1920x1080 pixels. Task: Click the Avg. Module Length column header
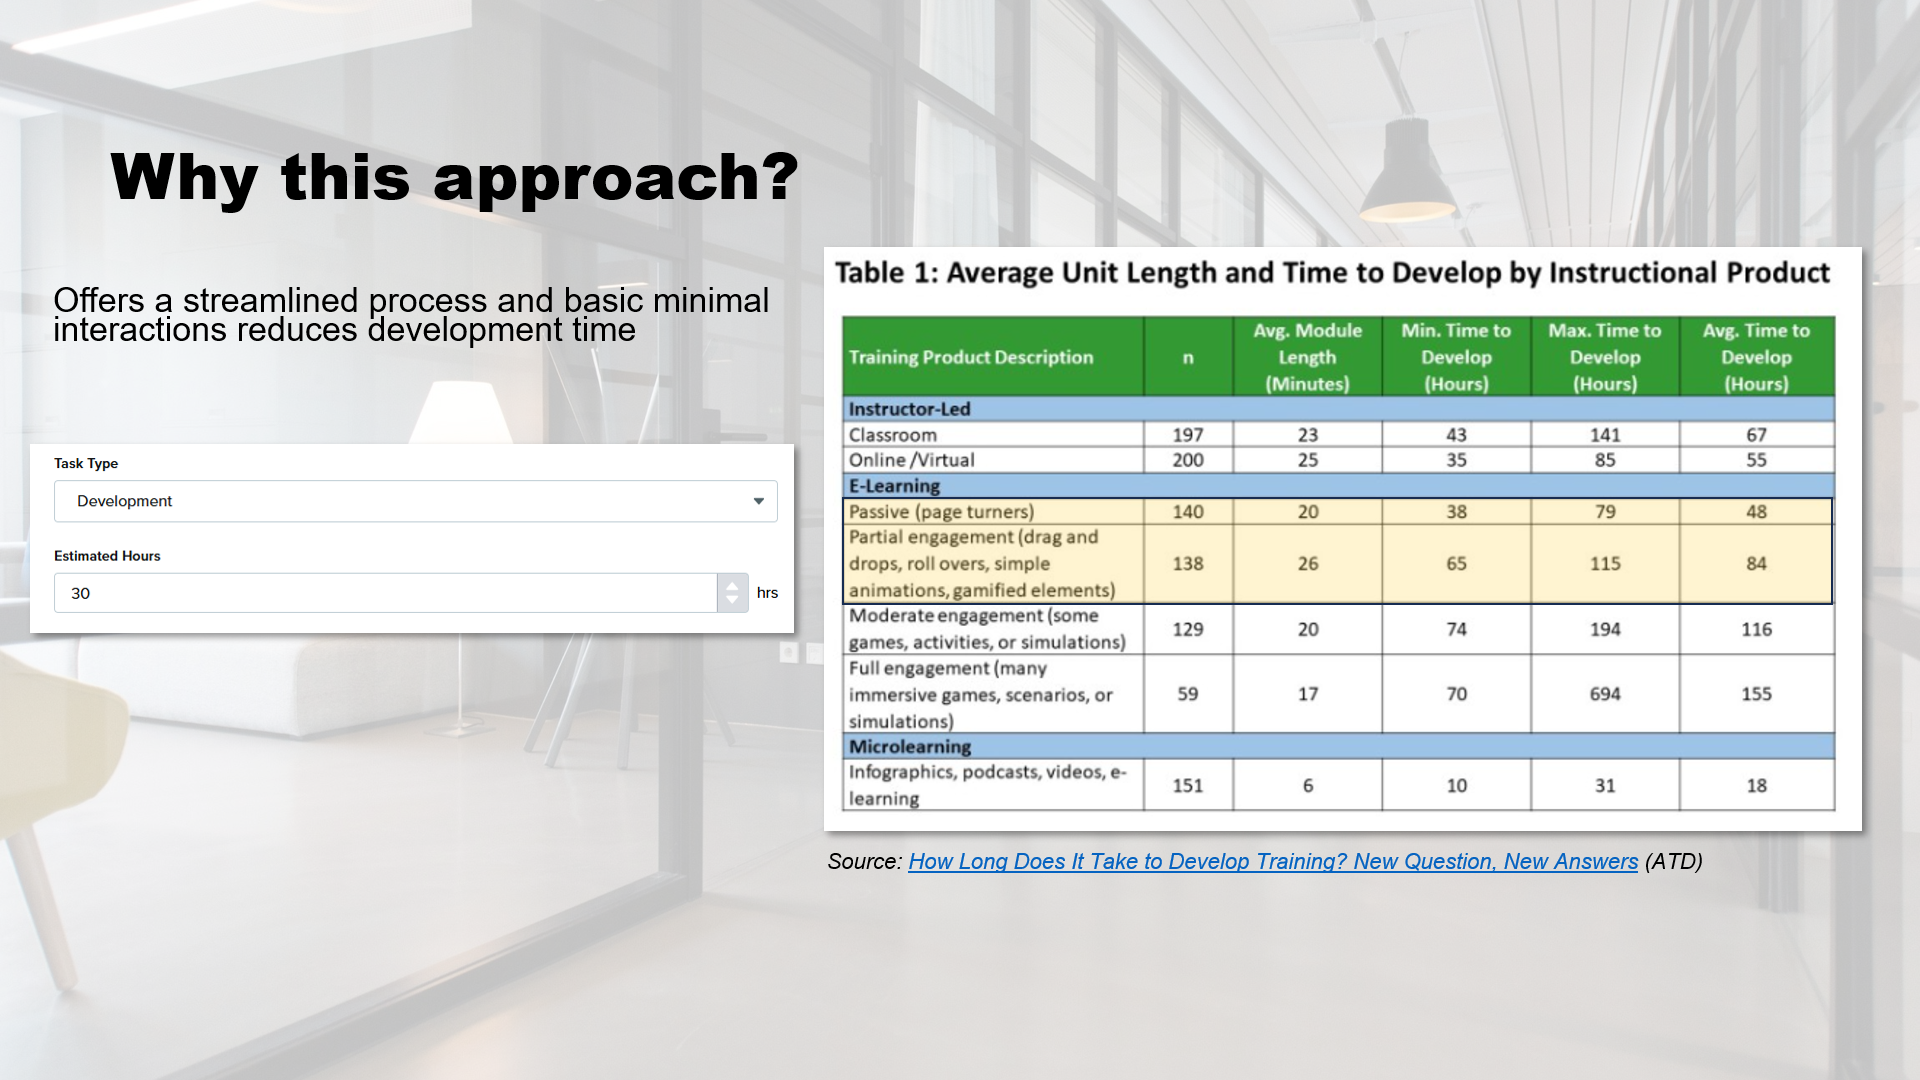point(1307,357)
